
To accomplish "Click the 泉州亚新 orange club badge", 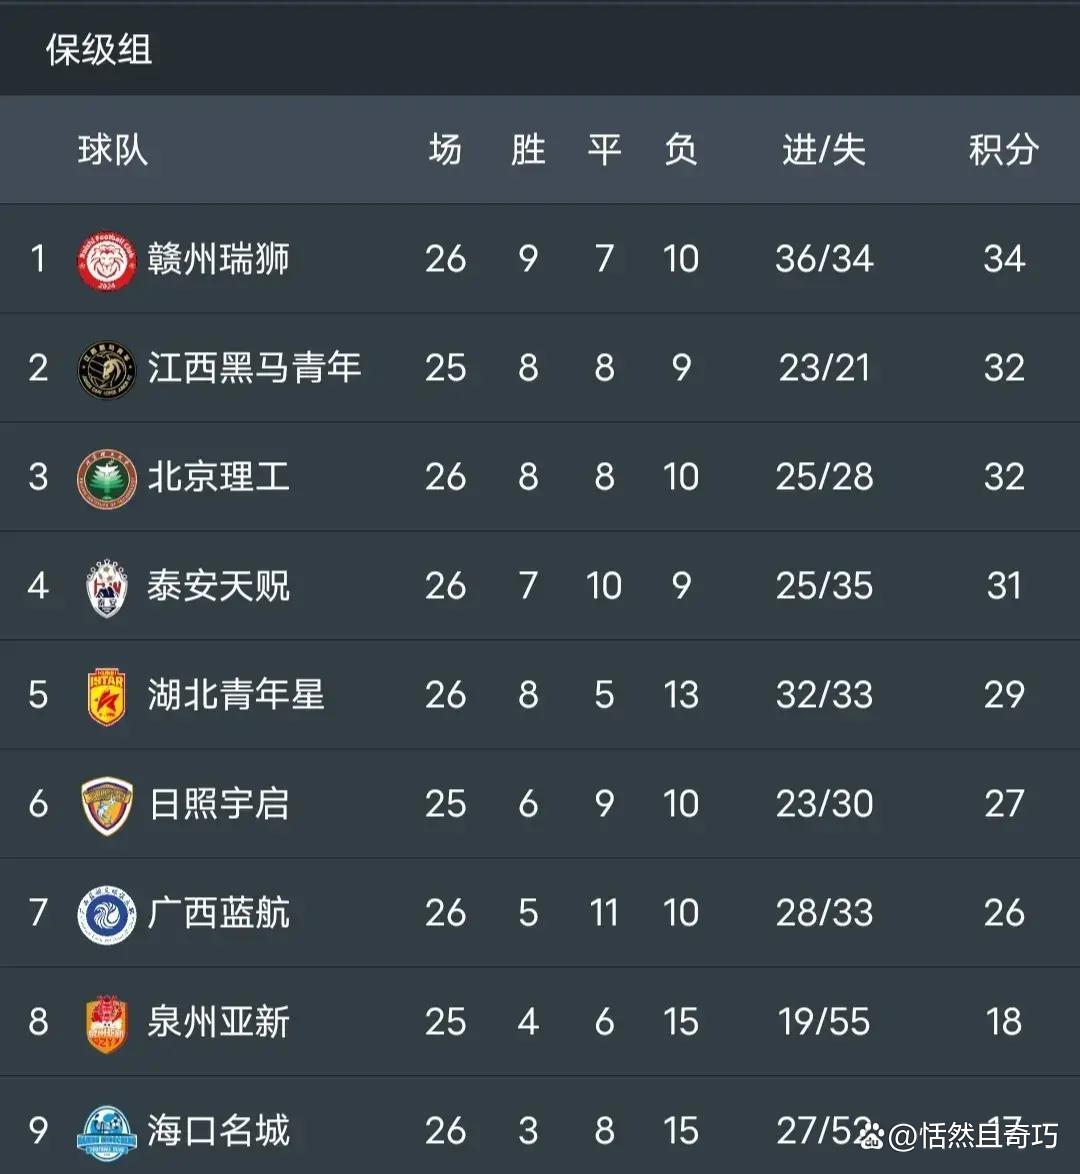I will (107, 1023).
